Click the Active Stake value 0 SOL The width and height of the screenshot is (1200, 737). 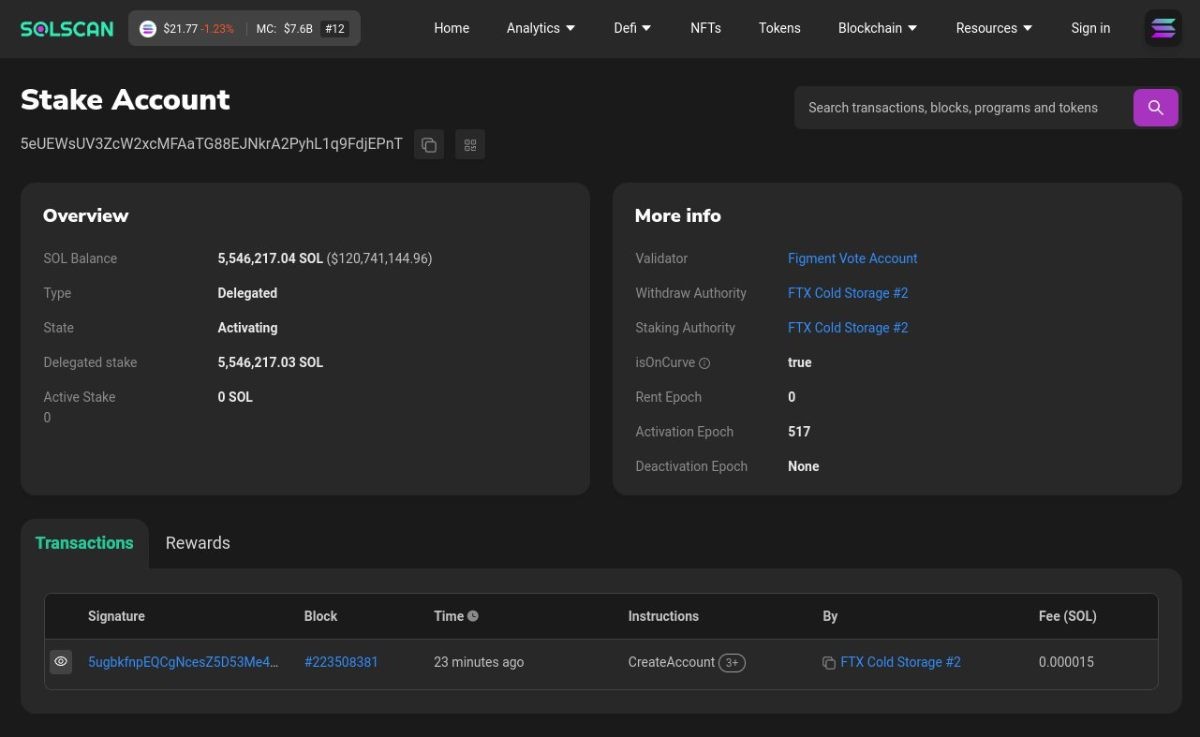click(235, 397)
